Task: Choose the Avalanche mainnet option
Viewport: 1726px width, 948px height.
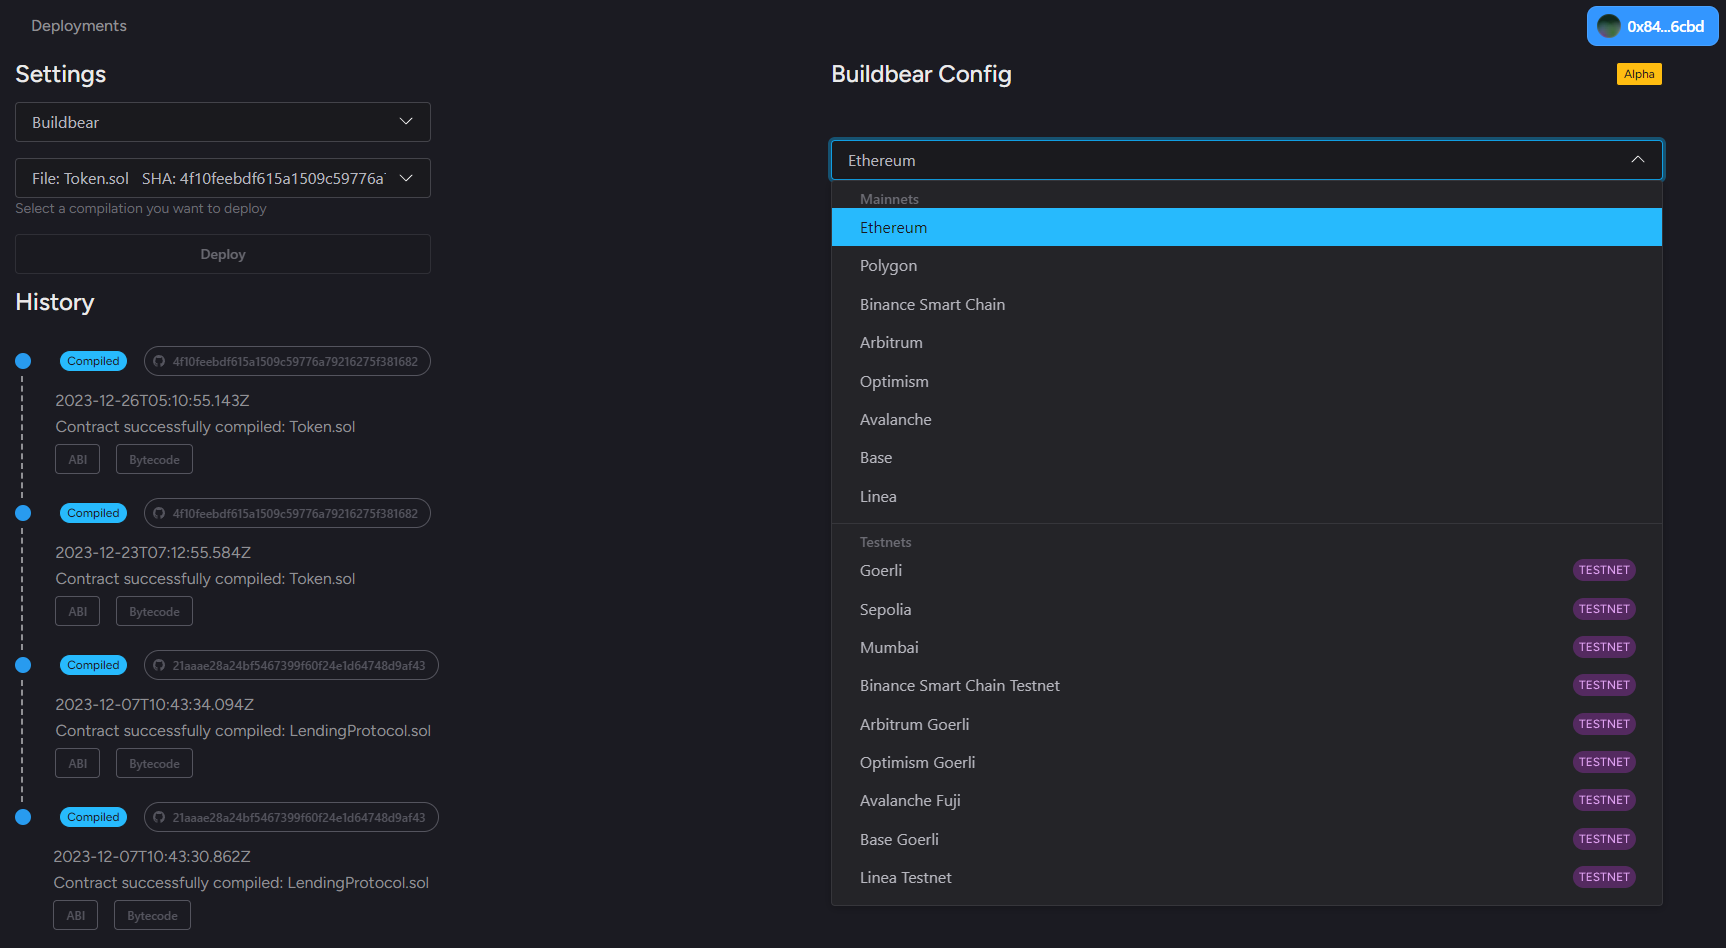Action: tap(1247, 419)
